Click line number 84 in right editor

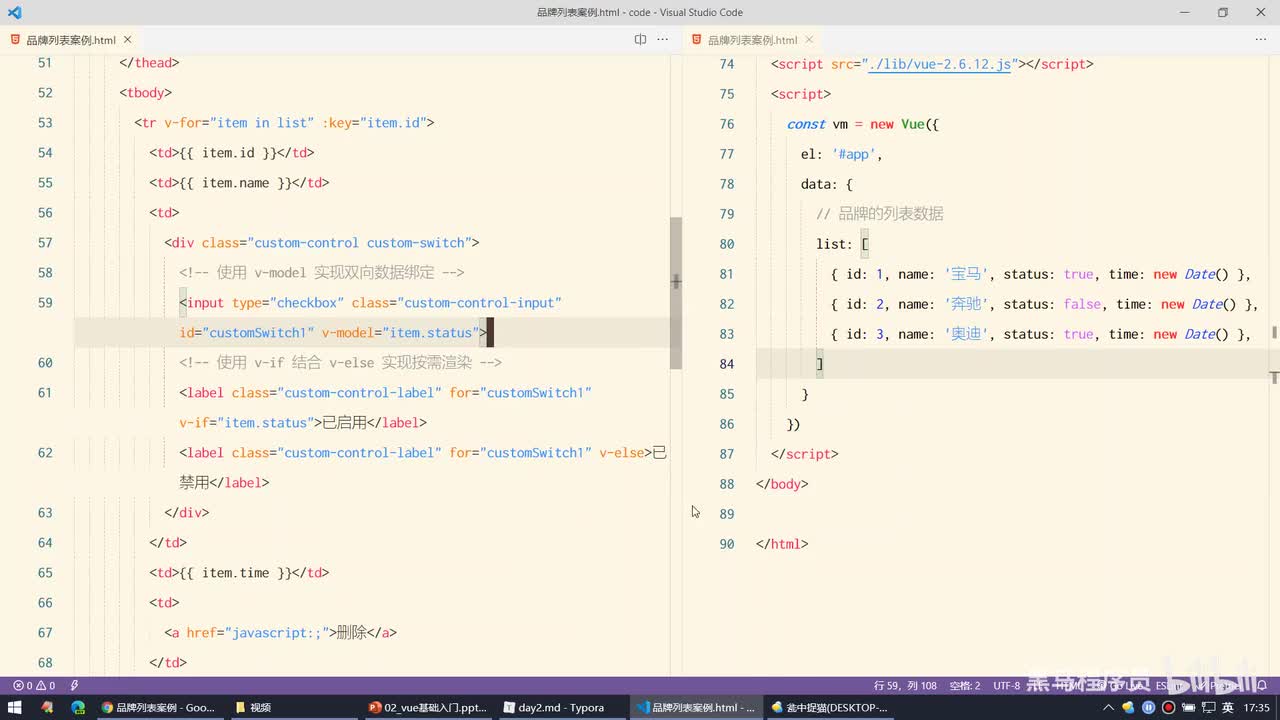pyautogui.click(x=727, y=364)
